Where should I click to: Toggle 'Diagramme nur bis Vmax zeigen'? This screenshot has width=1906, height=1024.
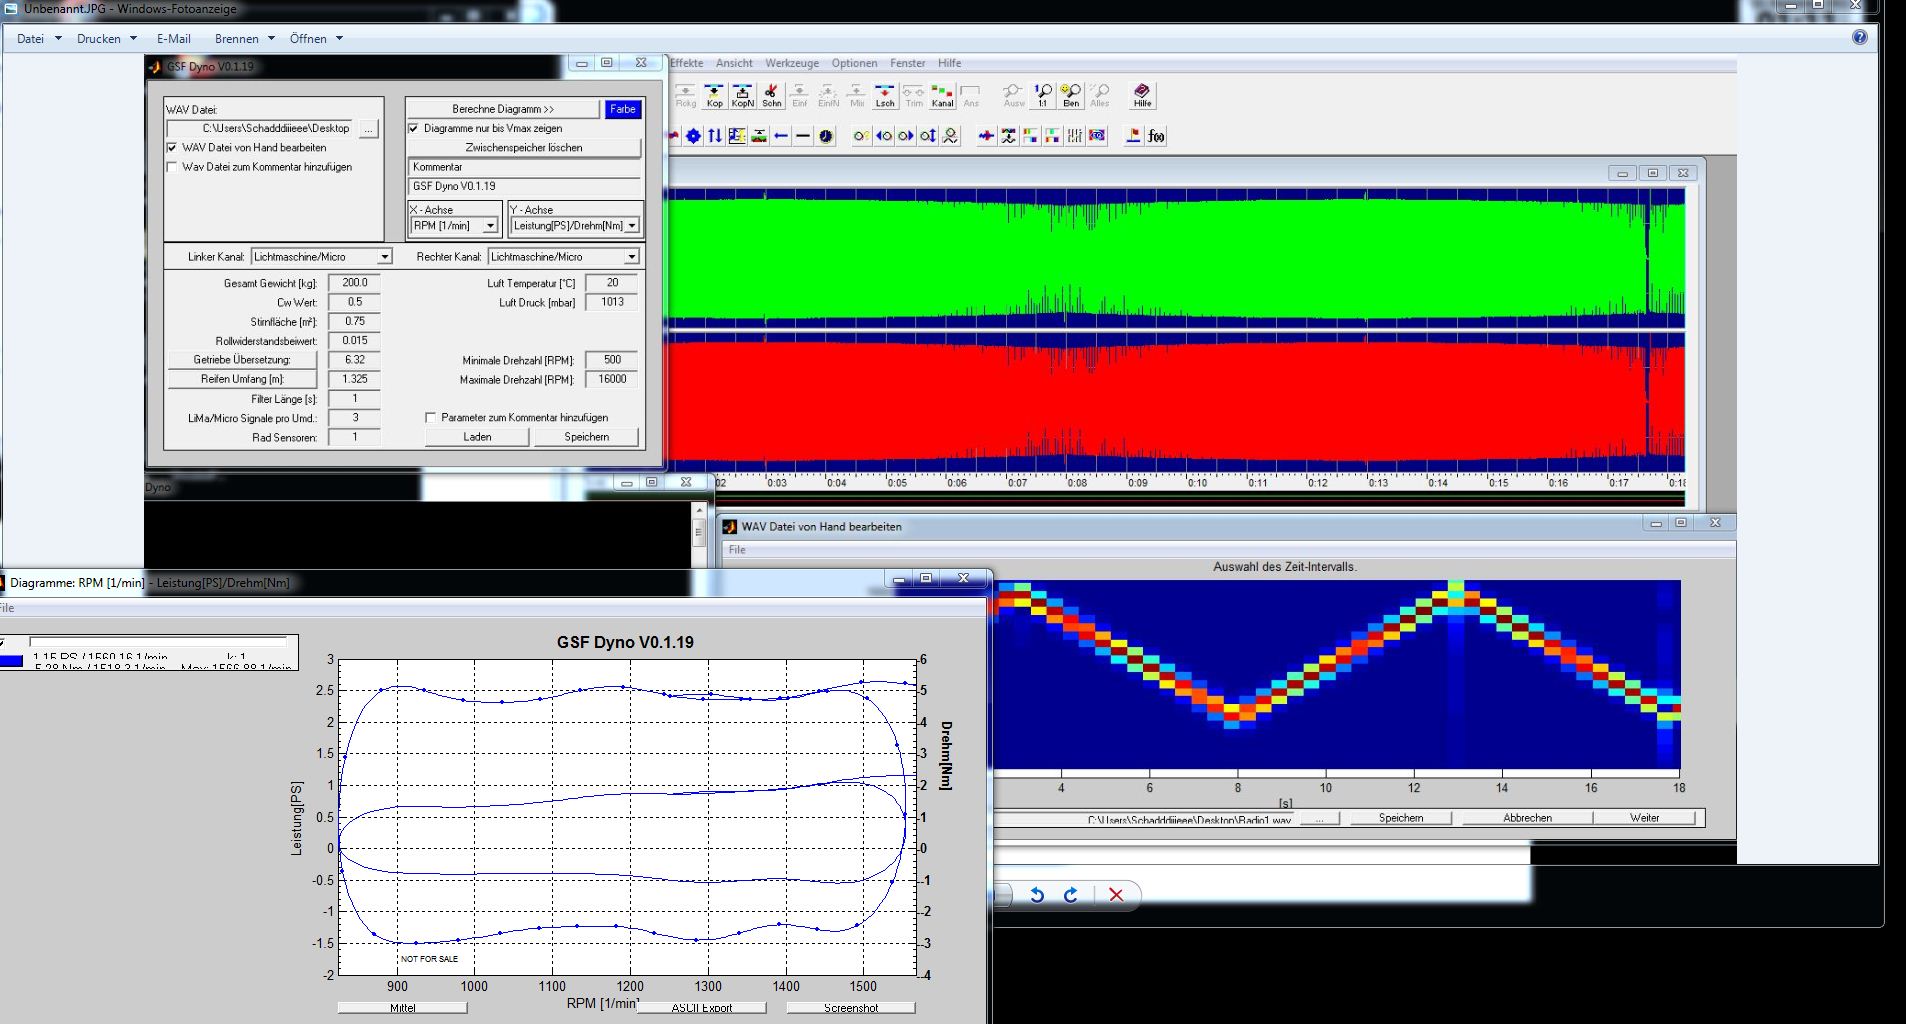click(413, 128)
